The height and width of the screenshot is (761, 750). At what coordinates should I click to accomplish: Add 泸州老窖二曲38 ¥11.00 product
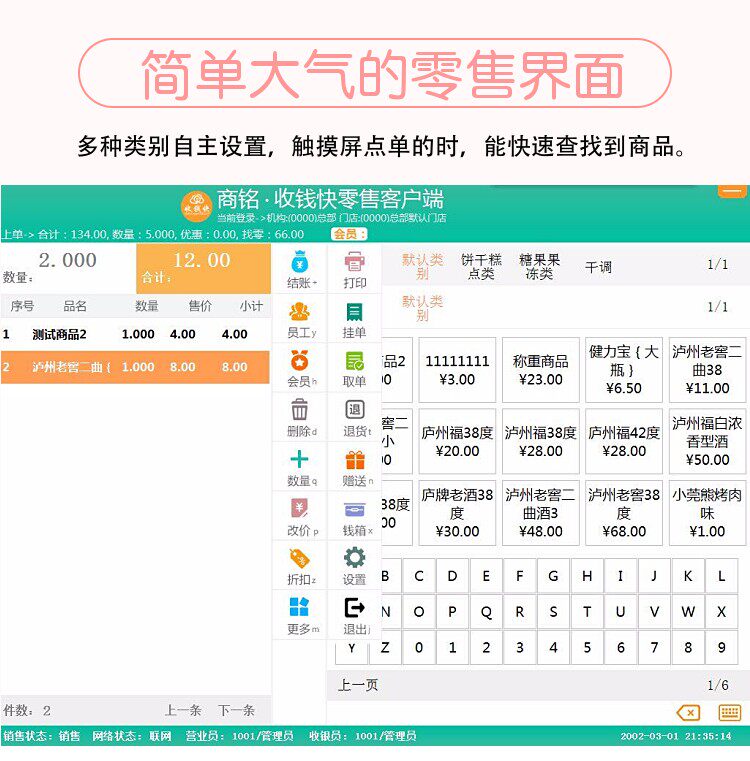click(x=707, y=370)
